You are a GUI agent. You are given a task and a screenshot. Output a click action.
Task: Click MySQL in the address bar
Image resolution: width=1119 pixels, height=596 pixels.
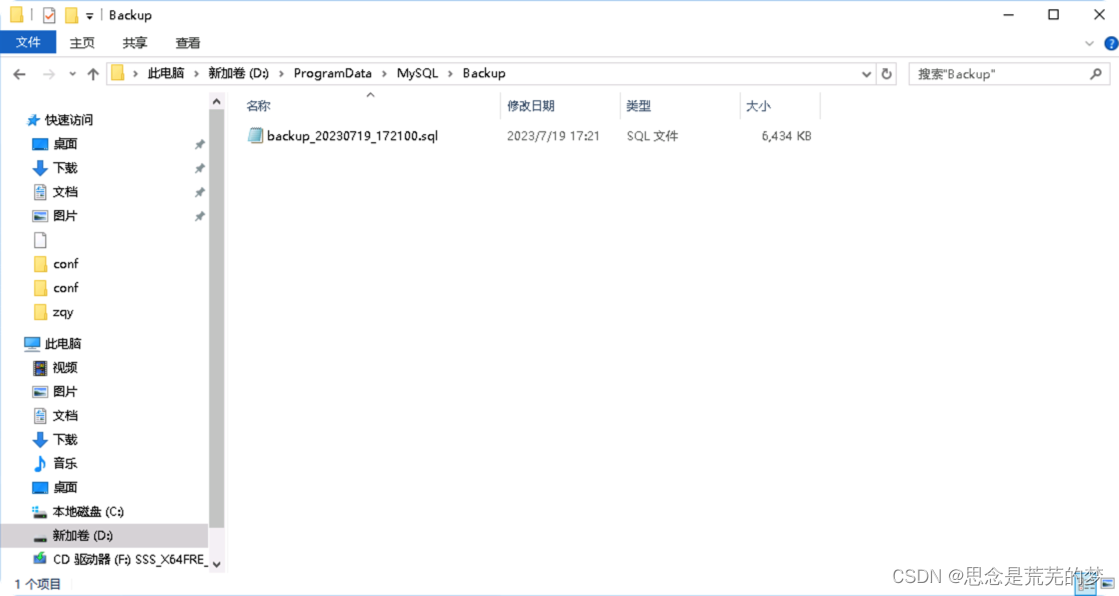[417, 73]
